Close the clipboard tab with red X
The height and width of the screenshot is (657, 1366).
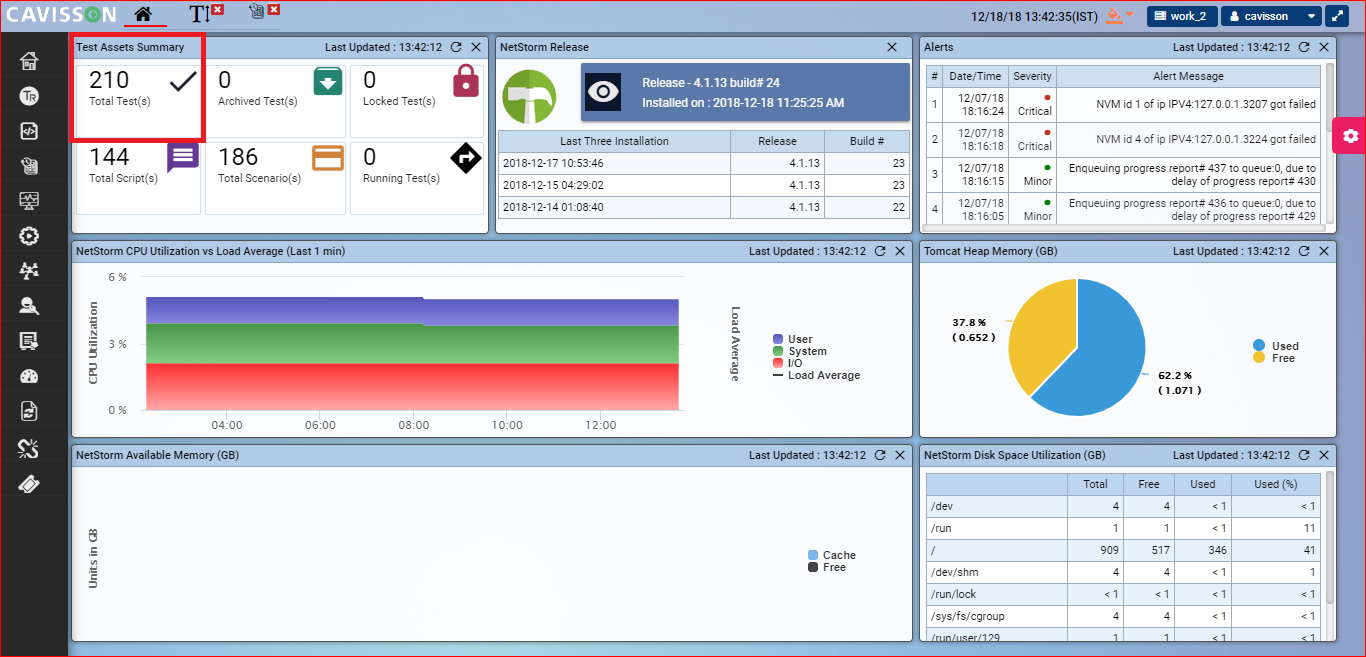coord(274,9)
